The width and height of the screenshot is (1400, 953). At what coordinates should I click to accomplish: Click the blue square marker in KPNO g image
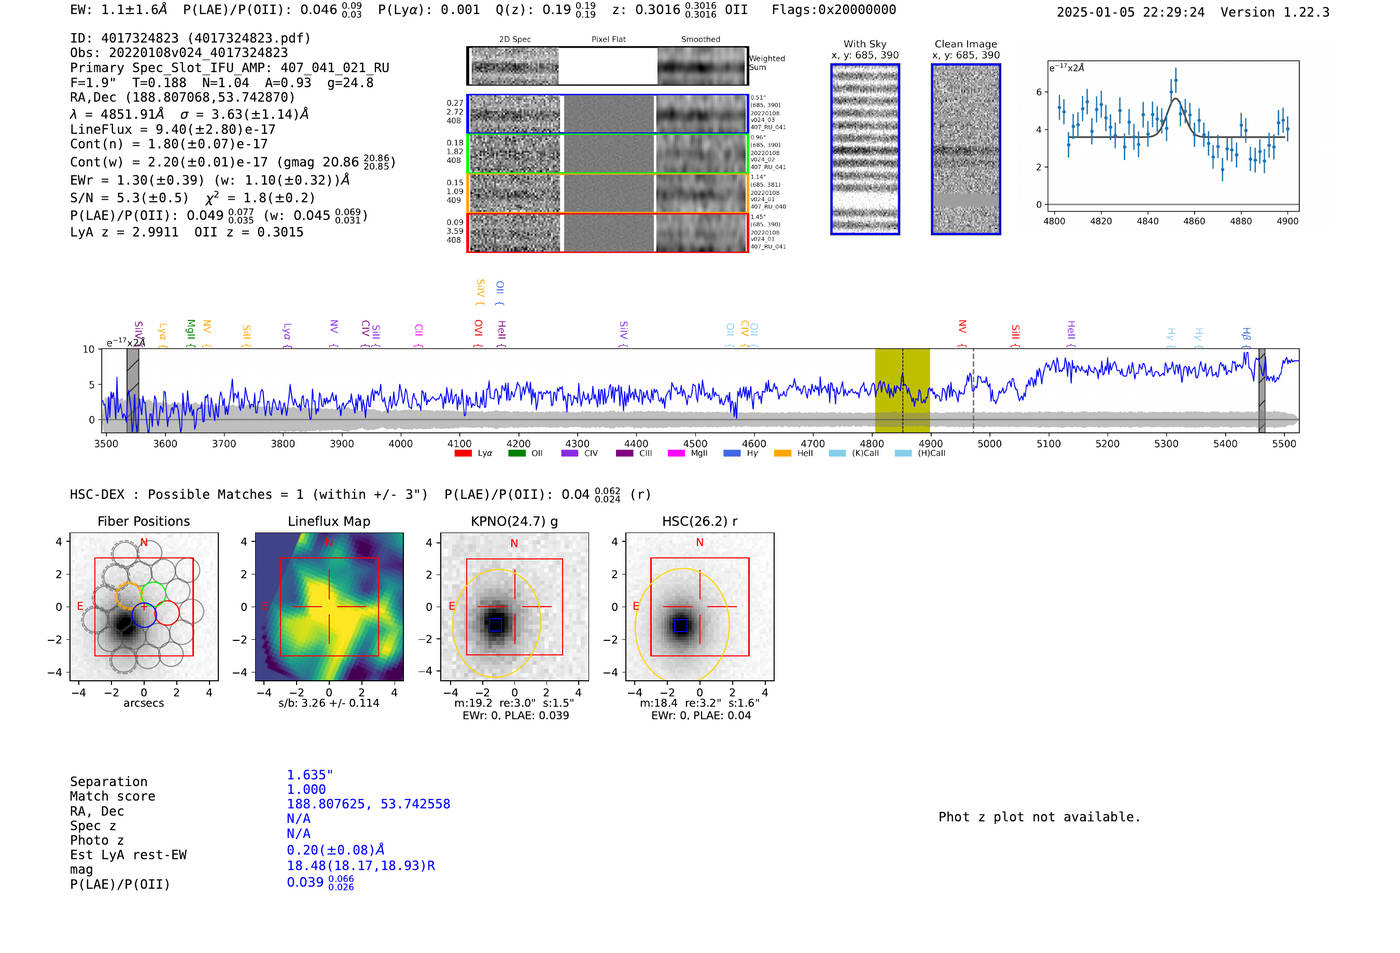[x=494, y=623]
